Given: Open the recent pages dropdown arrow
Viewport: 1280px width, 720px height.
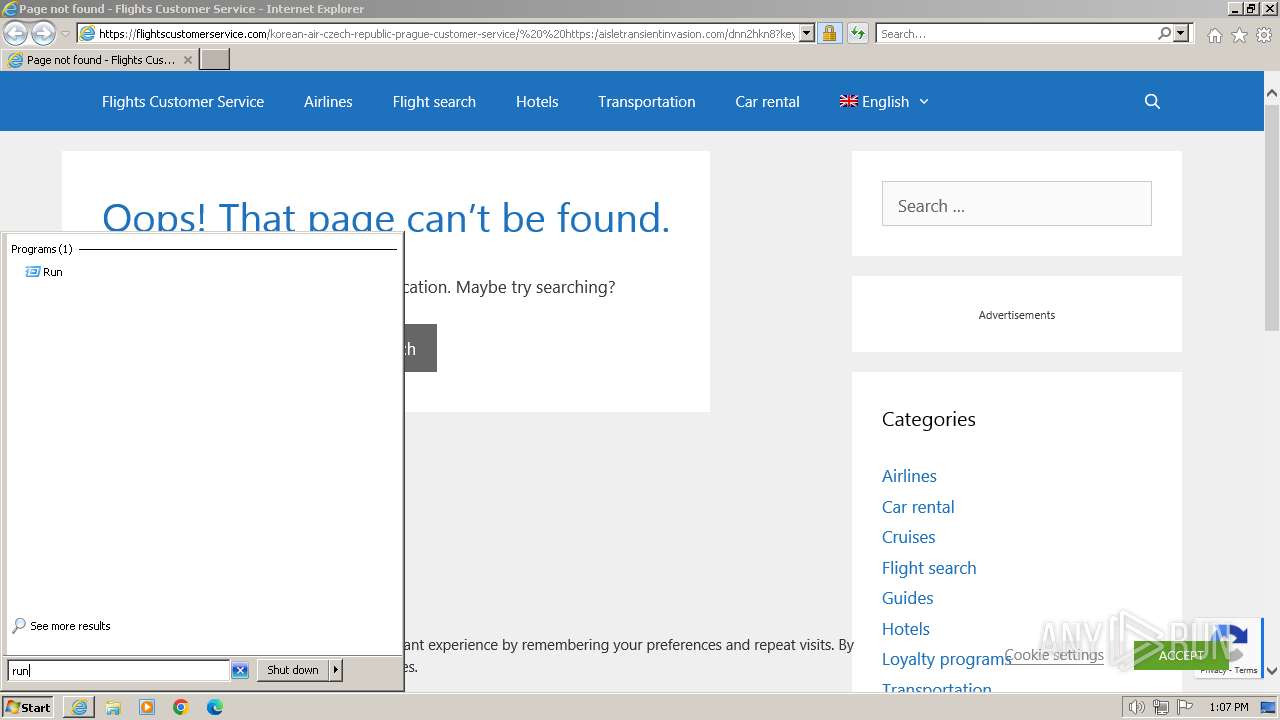Looking at the screenshot, I should 65,34.
